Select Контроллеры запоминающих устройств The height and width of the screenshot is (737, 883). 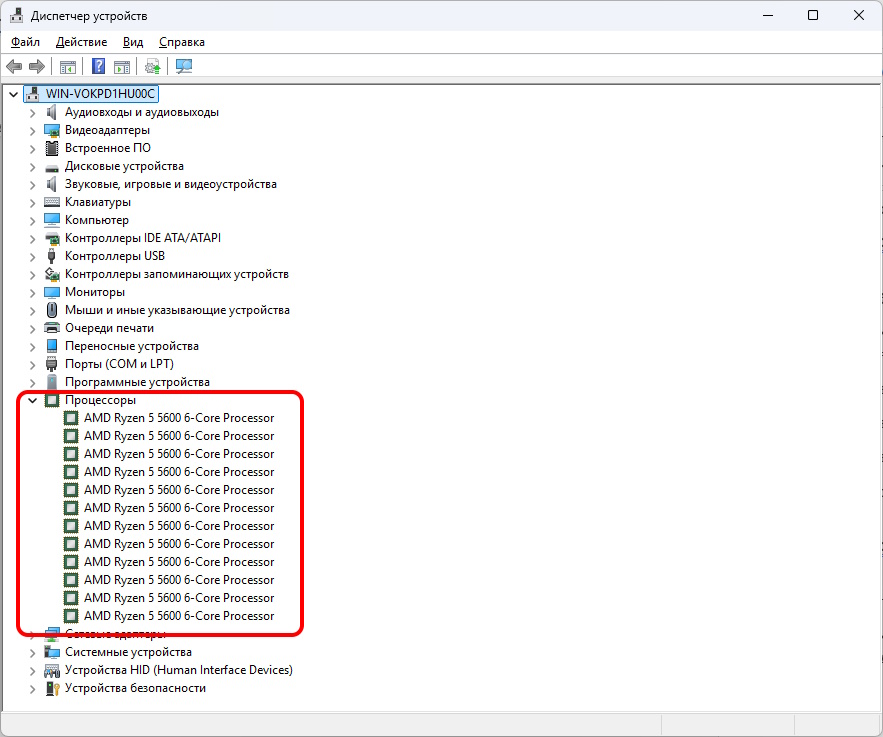[x=177, y=274]
